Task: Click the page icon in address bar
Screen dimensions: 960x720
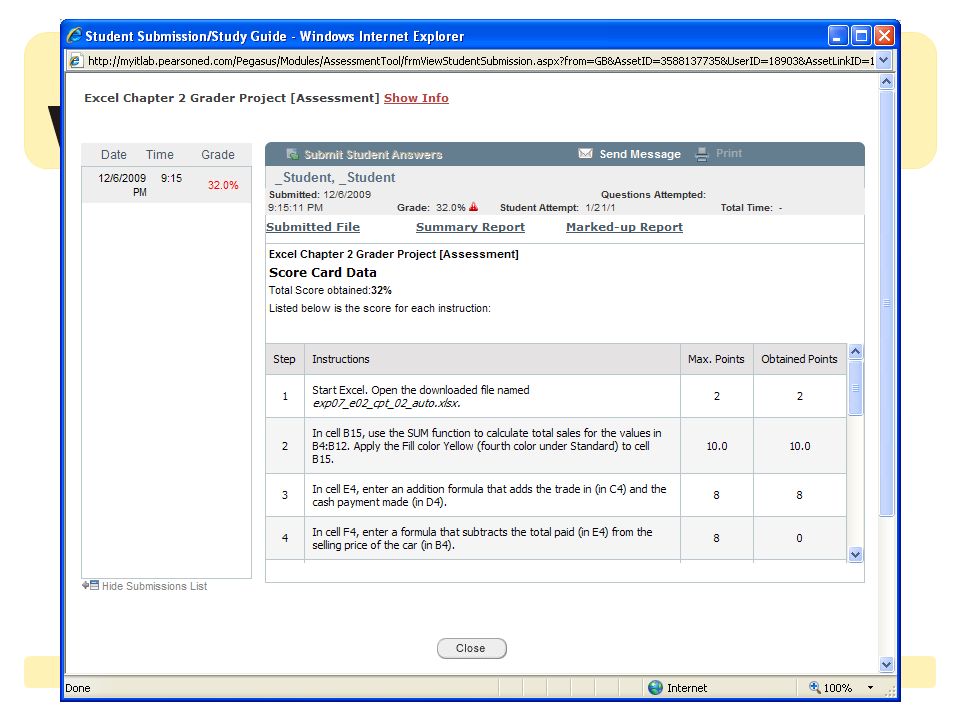Action: [x=75, y=61]
